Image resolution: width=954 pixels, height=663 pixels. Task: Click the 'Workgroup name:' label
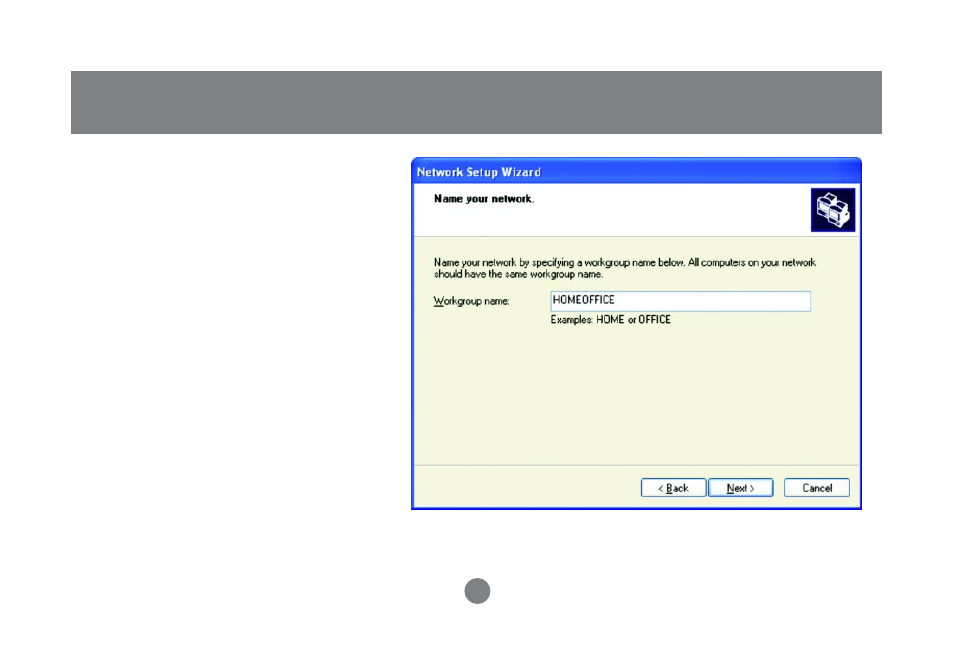pos(472,301)
